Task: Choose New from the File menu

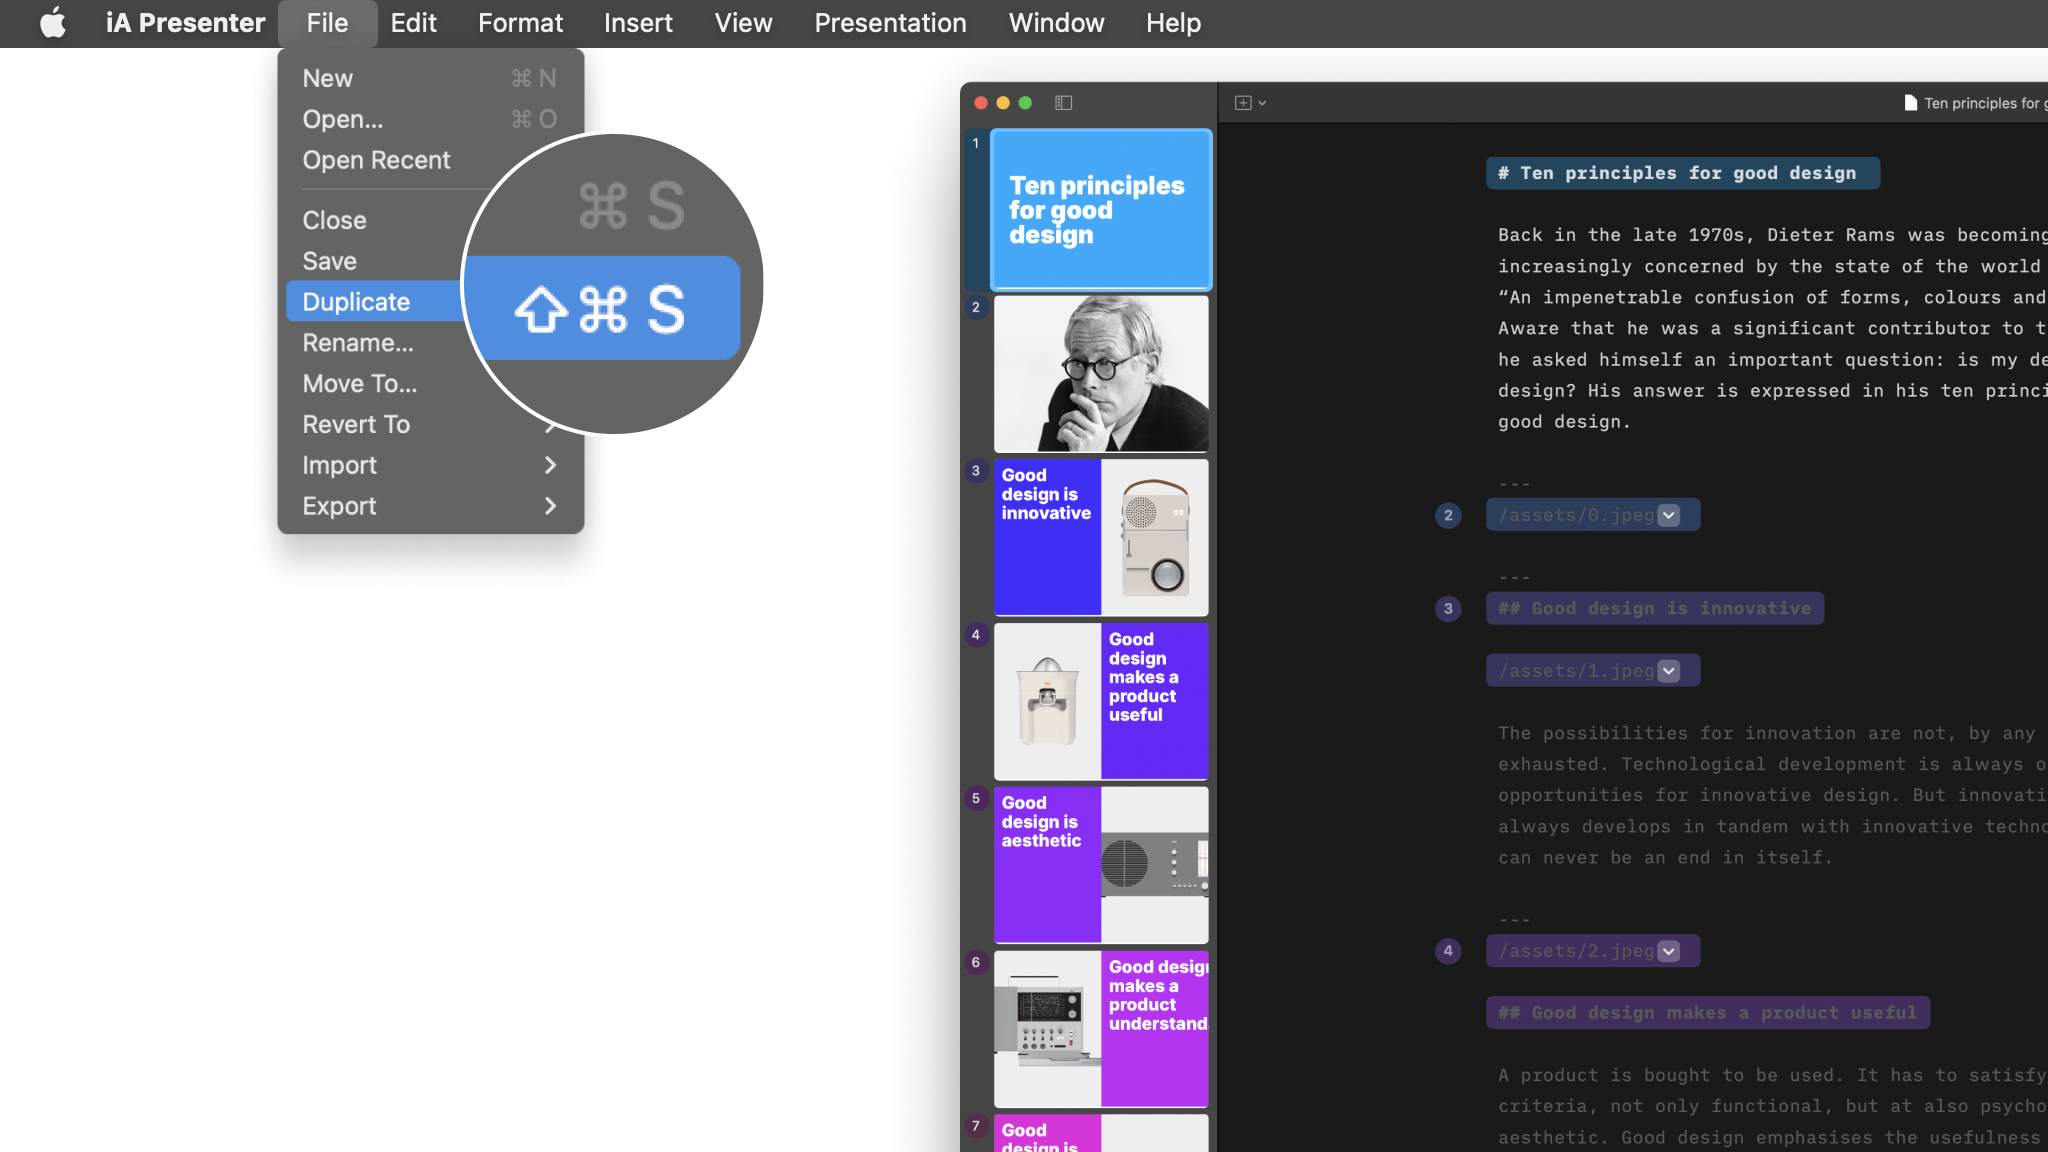Action: (430, 78)
